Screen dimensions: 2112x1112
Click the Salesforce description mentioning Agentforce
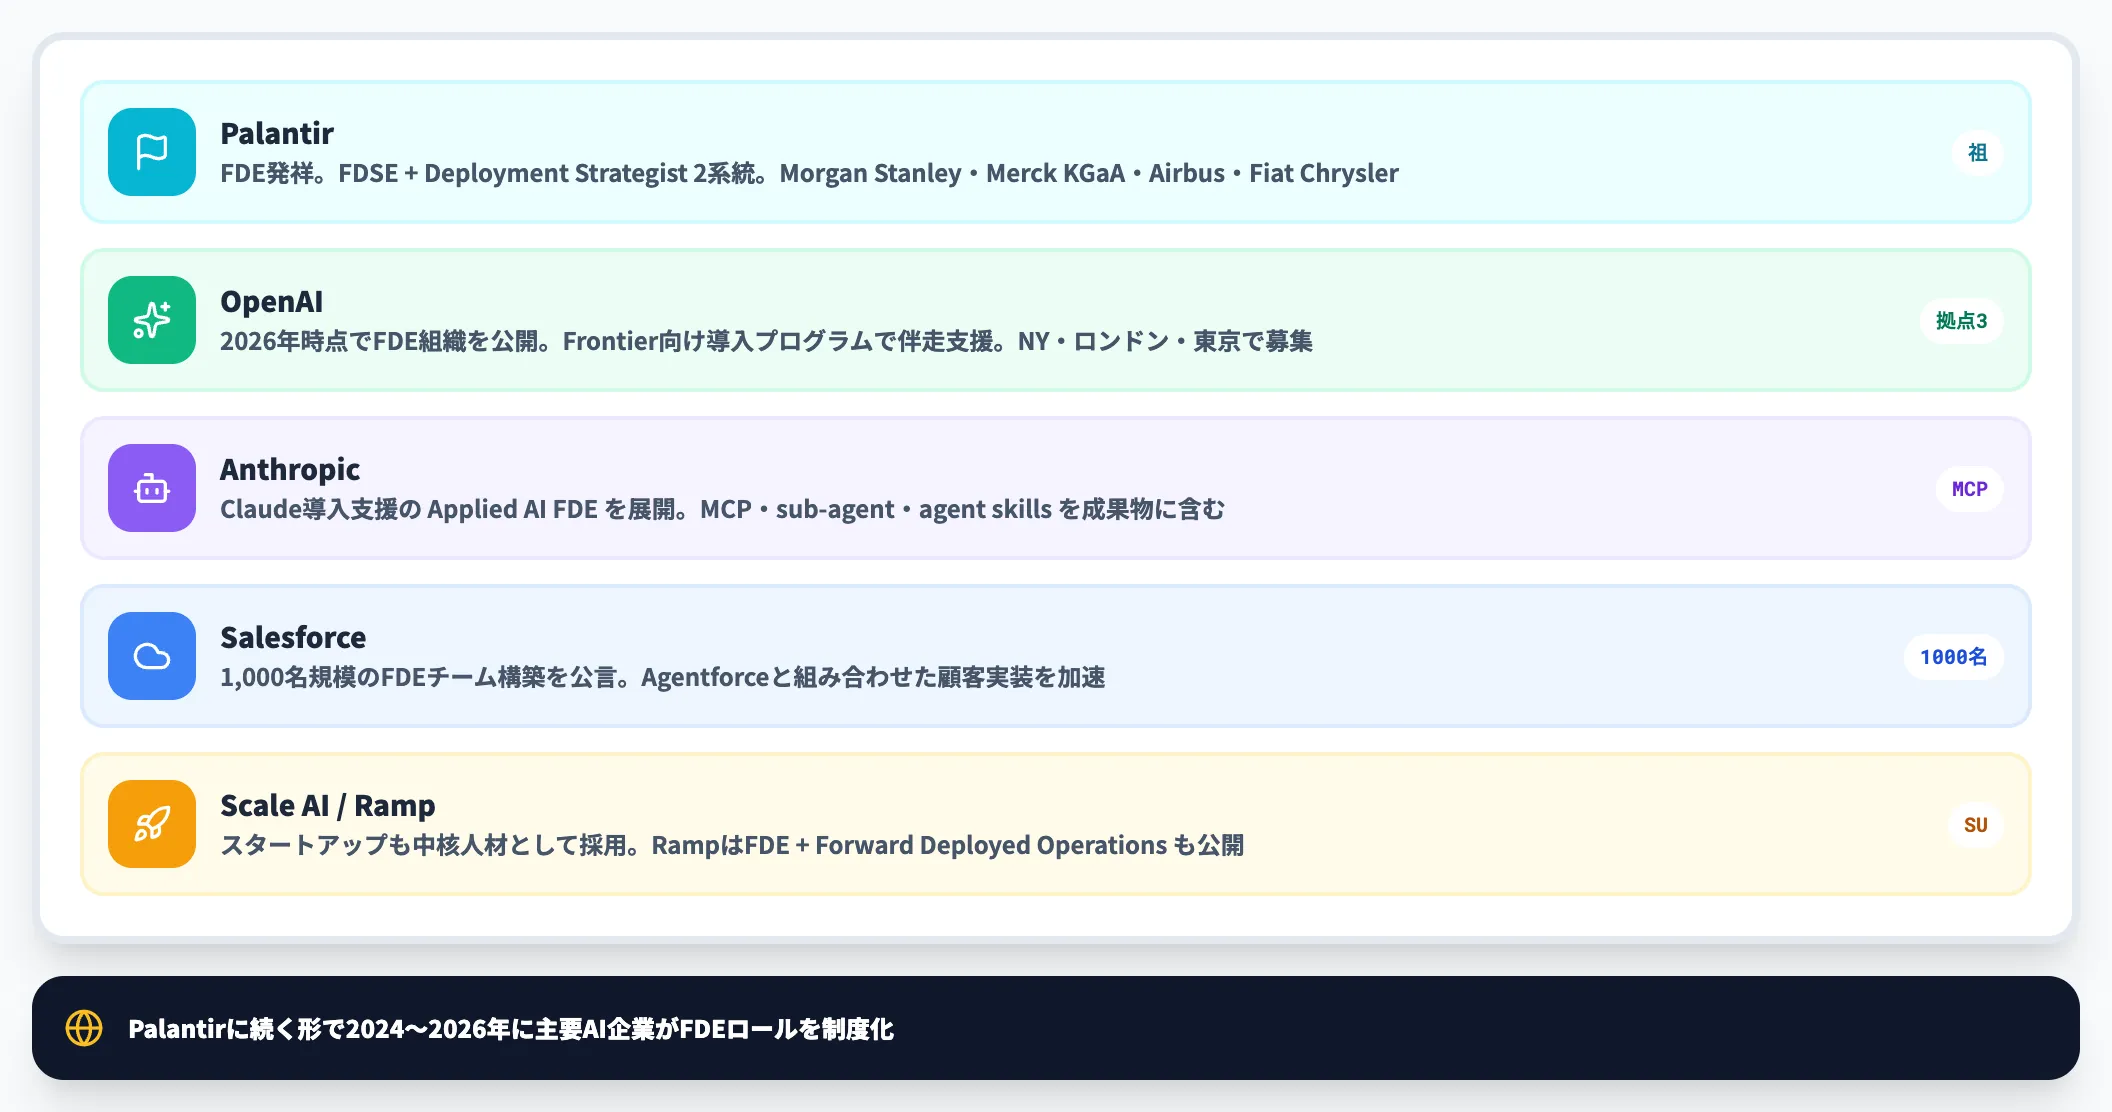662,677
